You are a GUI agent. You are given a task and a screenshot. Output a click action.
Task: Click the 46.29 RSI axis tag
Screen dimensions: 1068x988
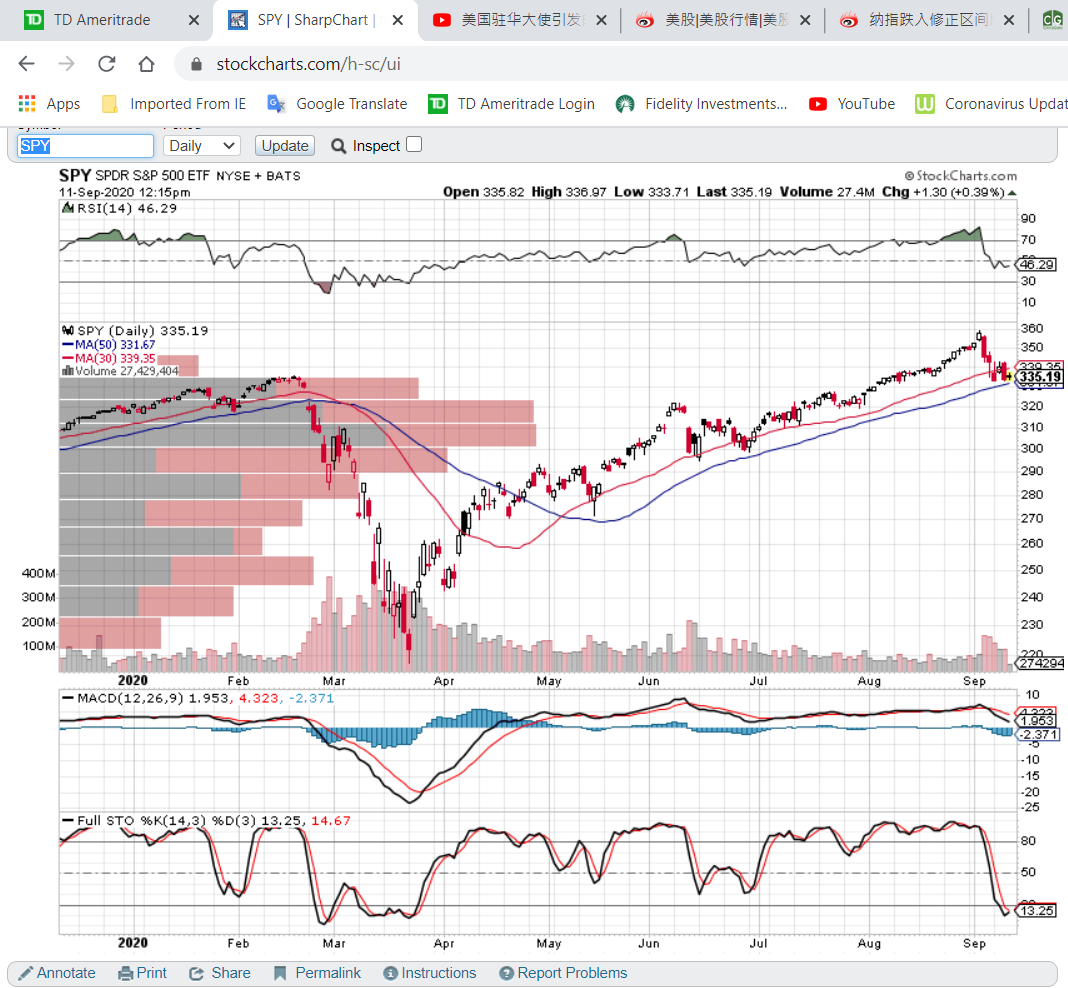click(x=1037, y=264)
